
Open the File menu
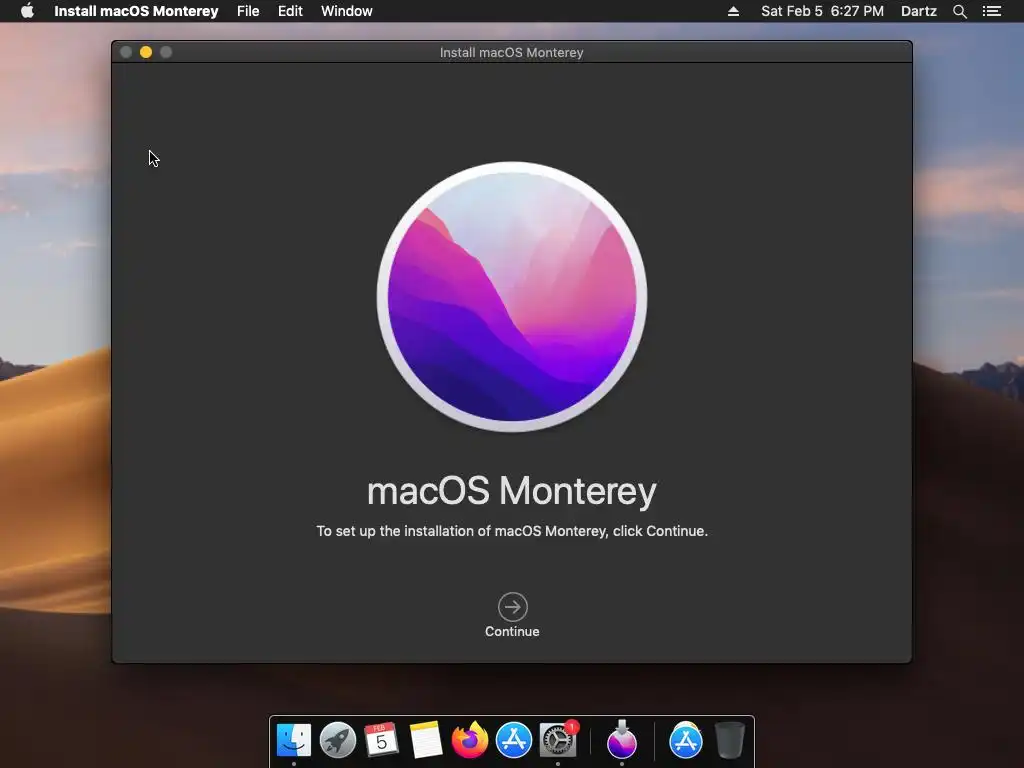click(248, 11)
